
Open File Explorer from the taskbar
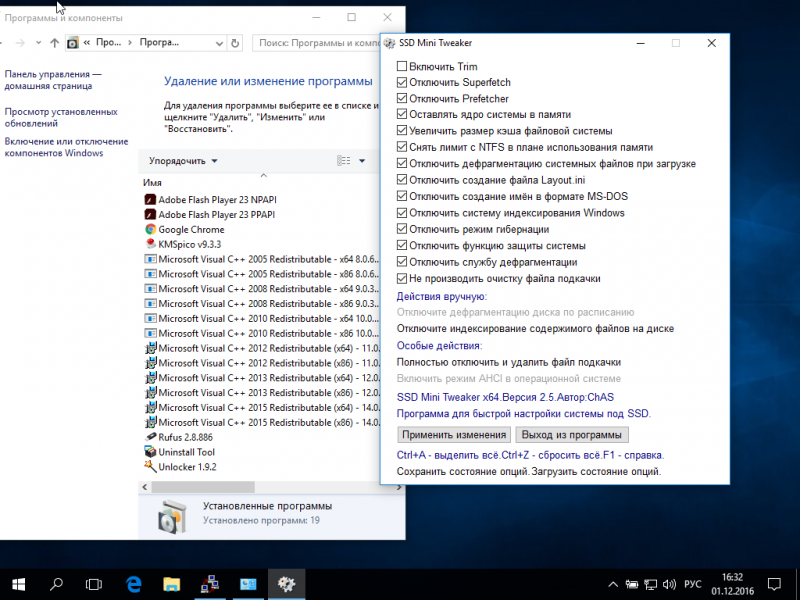(172, 584)
